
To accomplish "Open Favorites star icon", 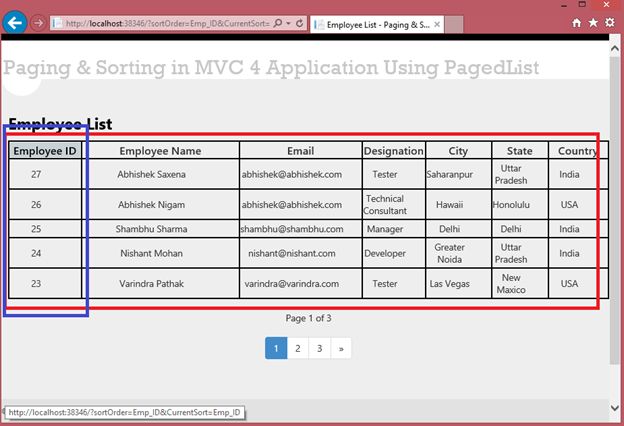I will (593, 23).
